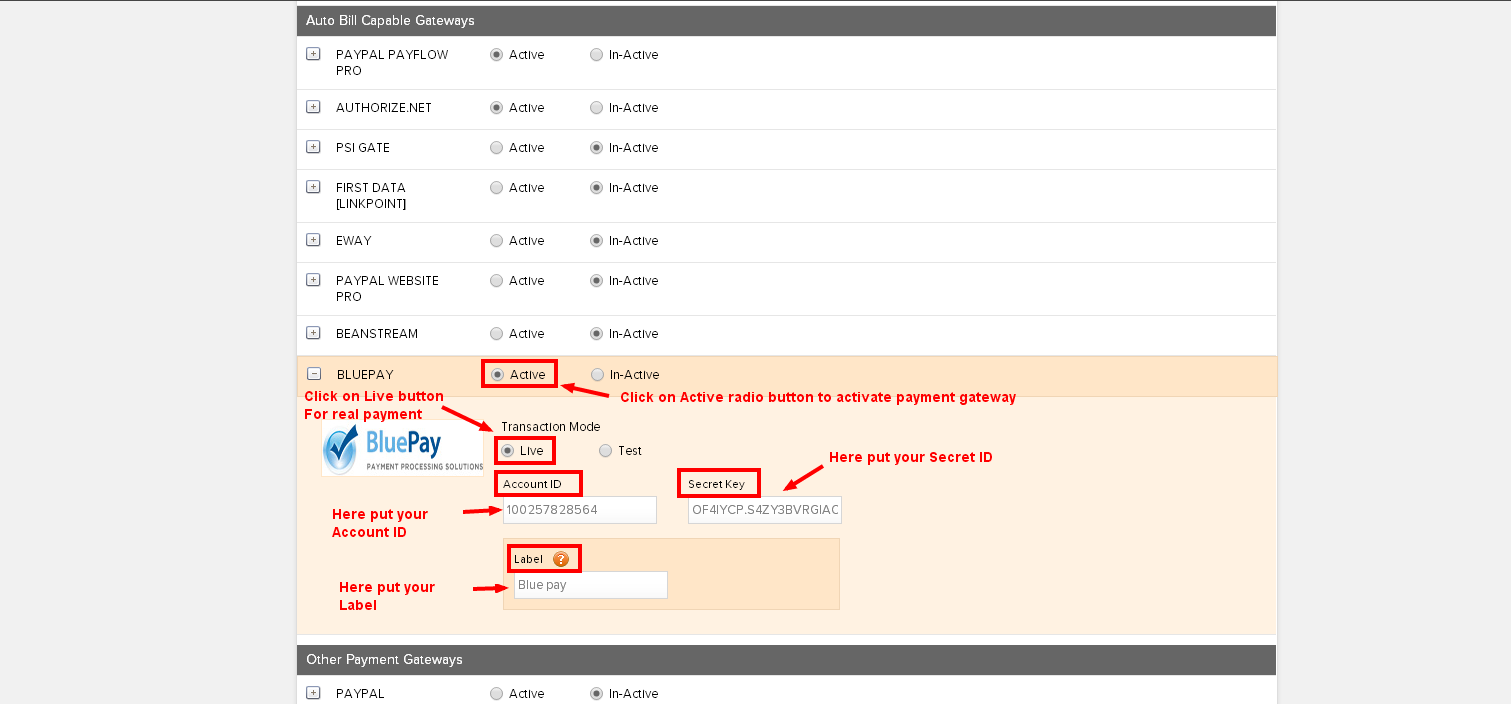Choose Live transaction mode for BluePay

coord(507,451)
